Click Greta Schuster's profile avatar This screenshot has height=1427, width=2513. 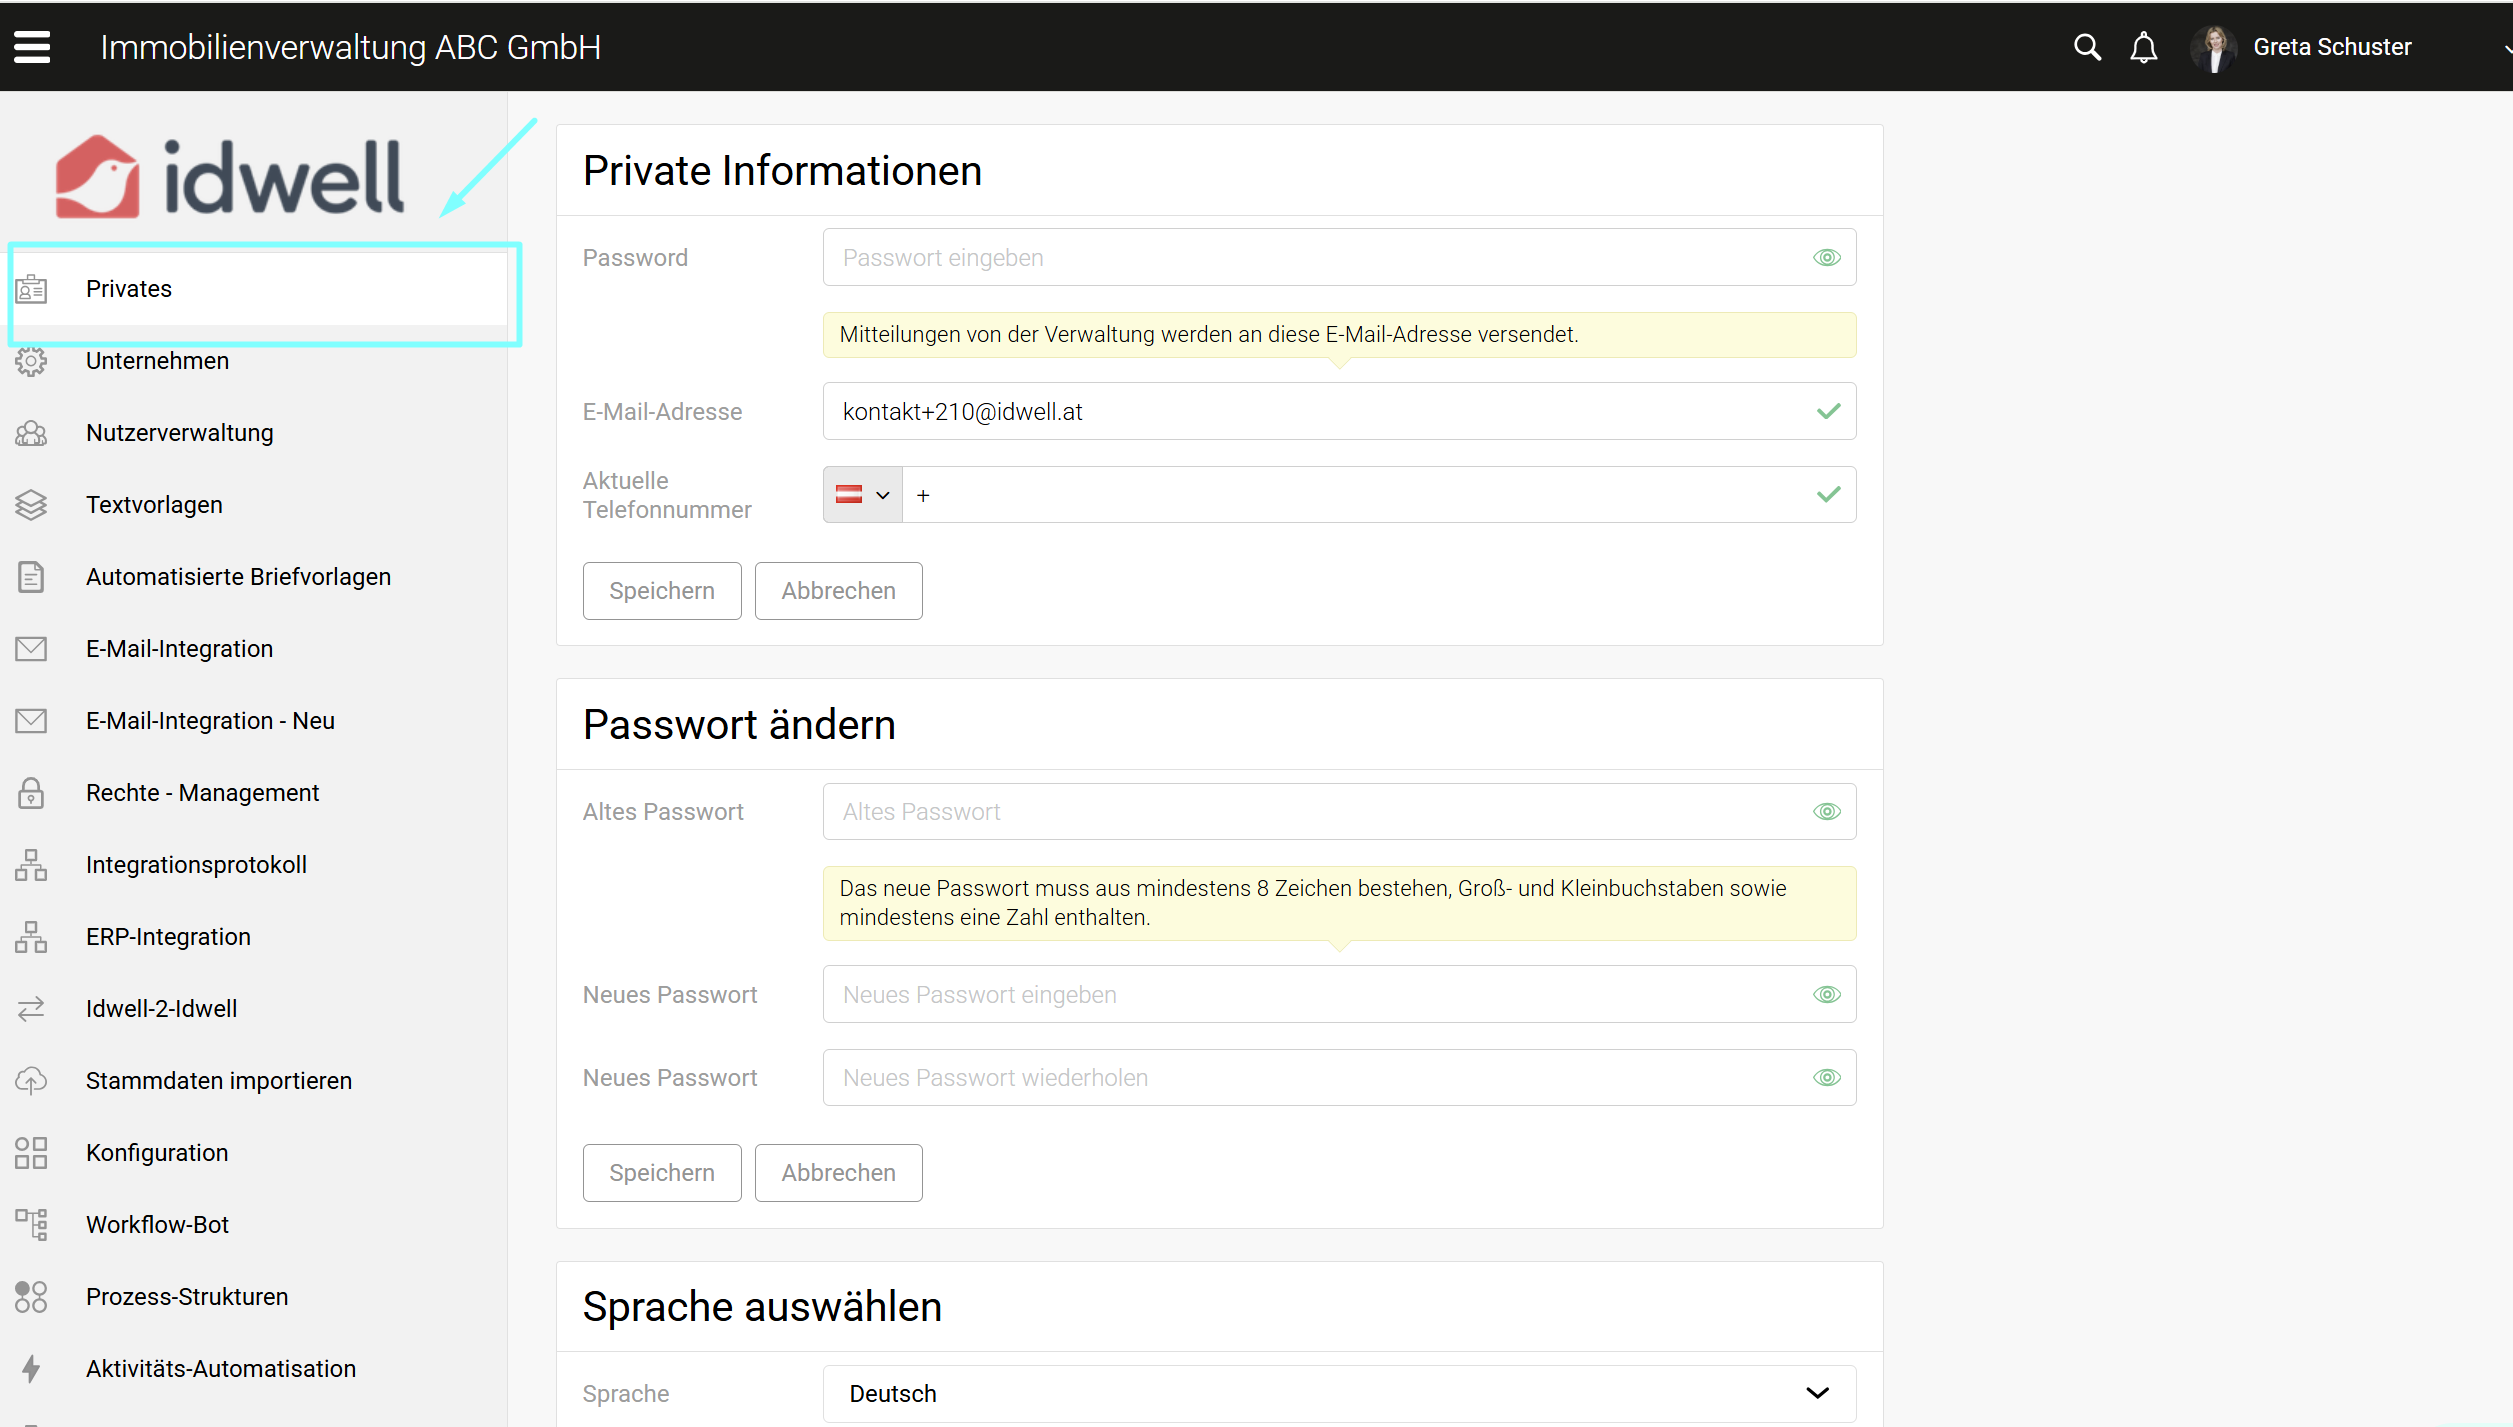pos(2214,47)
